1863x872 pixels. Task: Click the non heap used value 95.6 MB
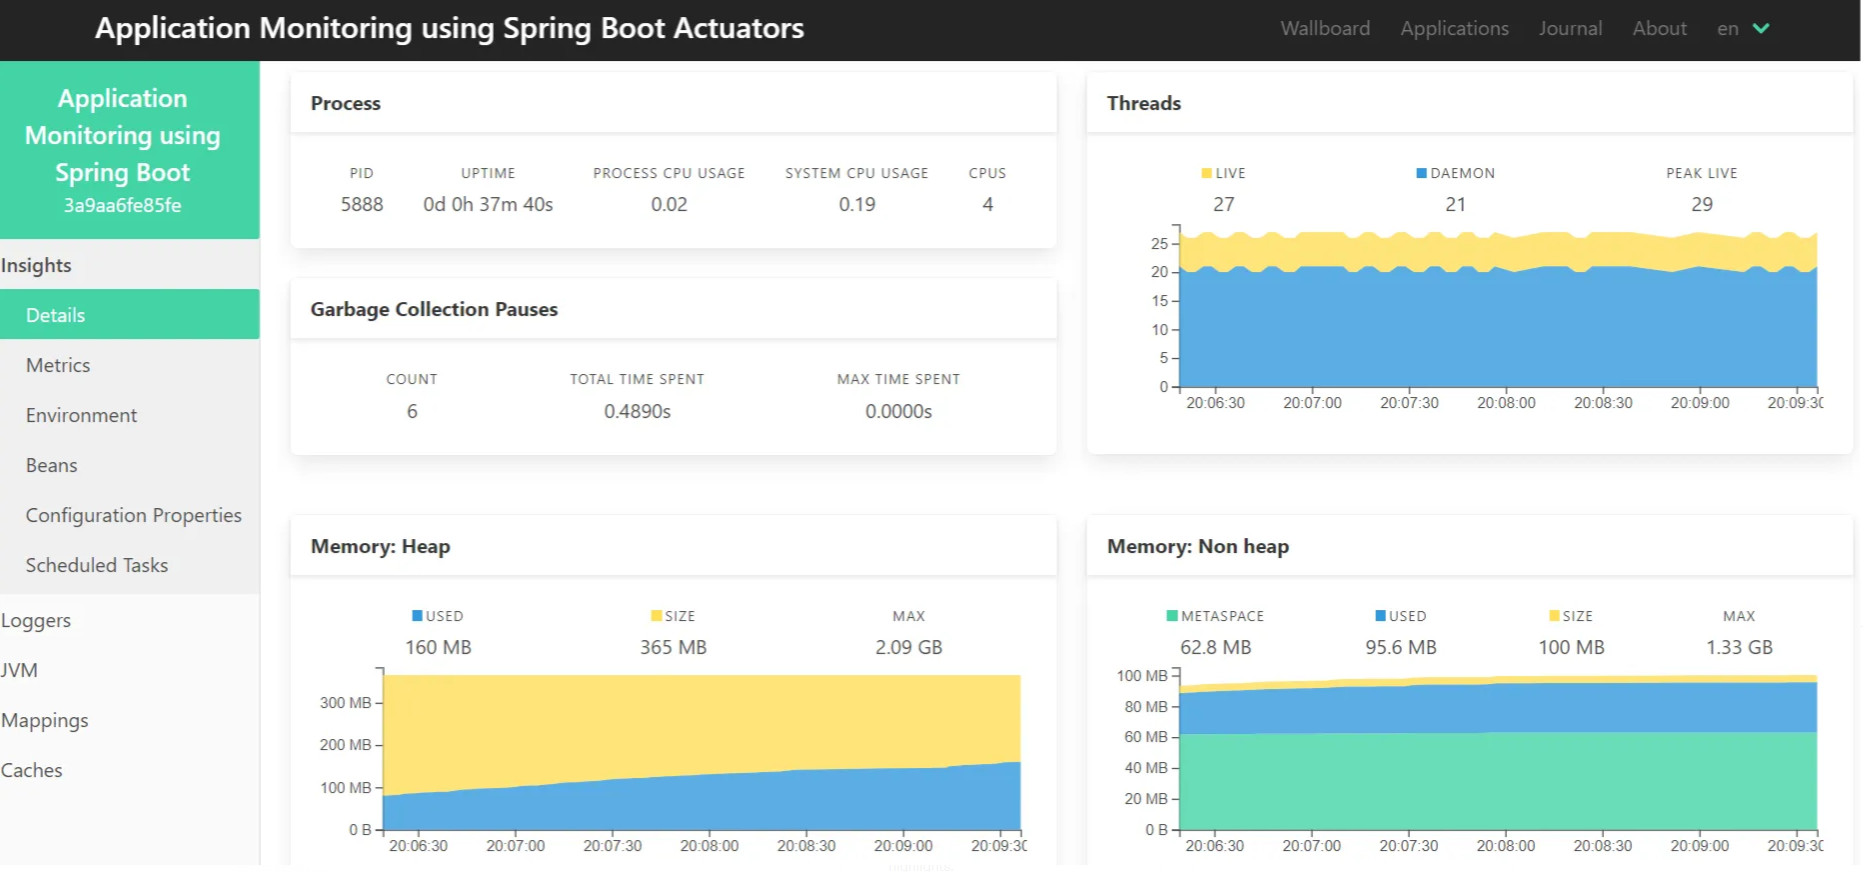1401,647
